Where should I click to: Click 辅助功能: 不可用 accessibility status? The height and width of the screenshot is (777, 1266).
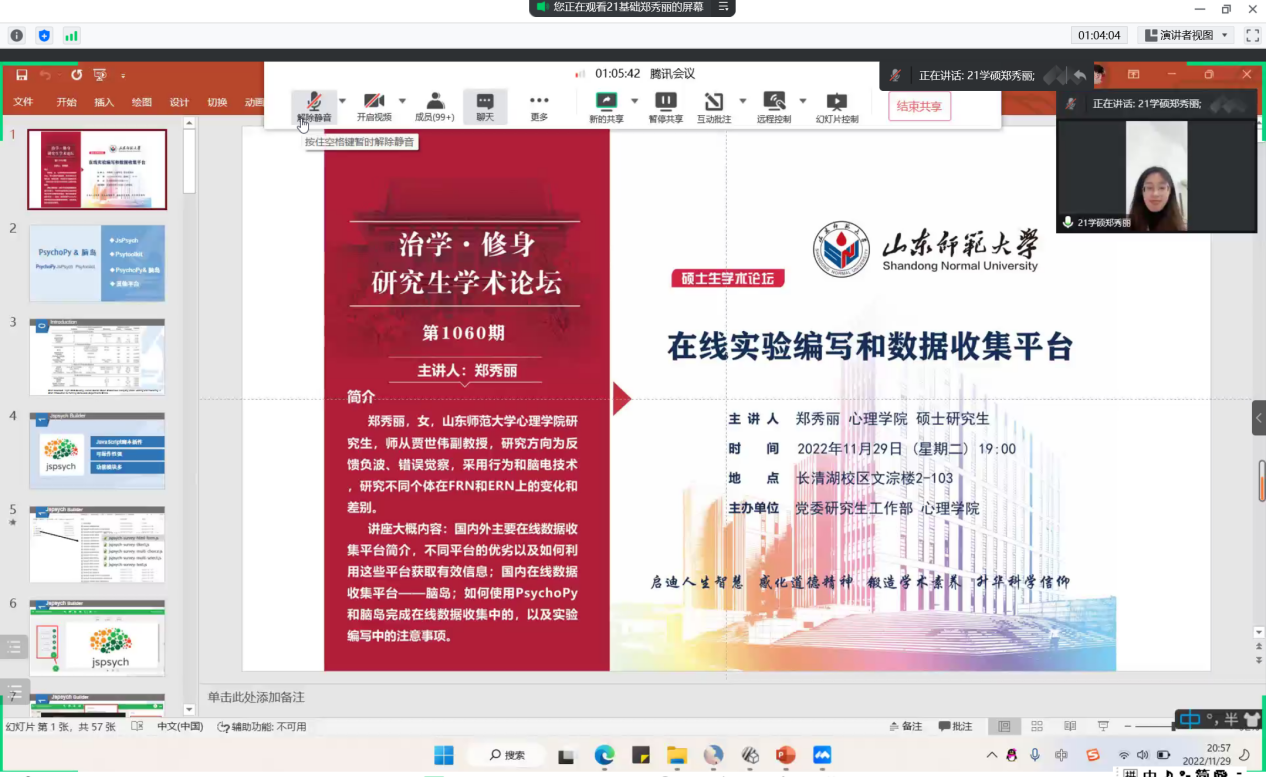click(x=262, y=727)
